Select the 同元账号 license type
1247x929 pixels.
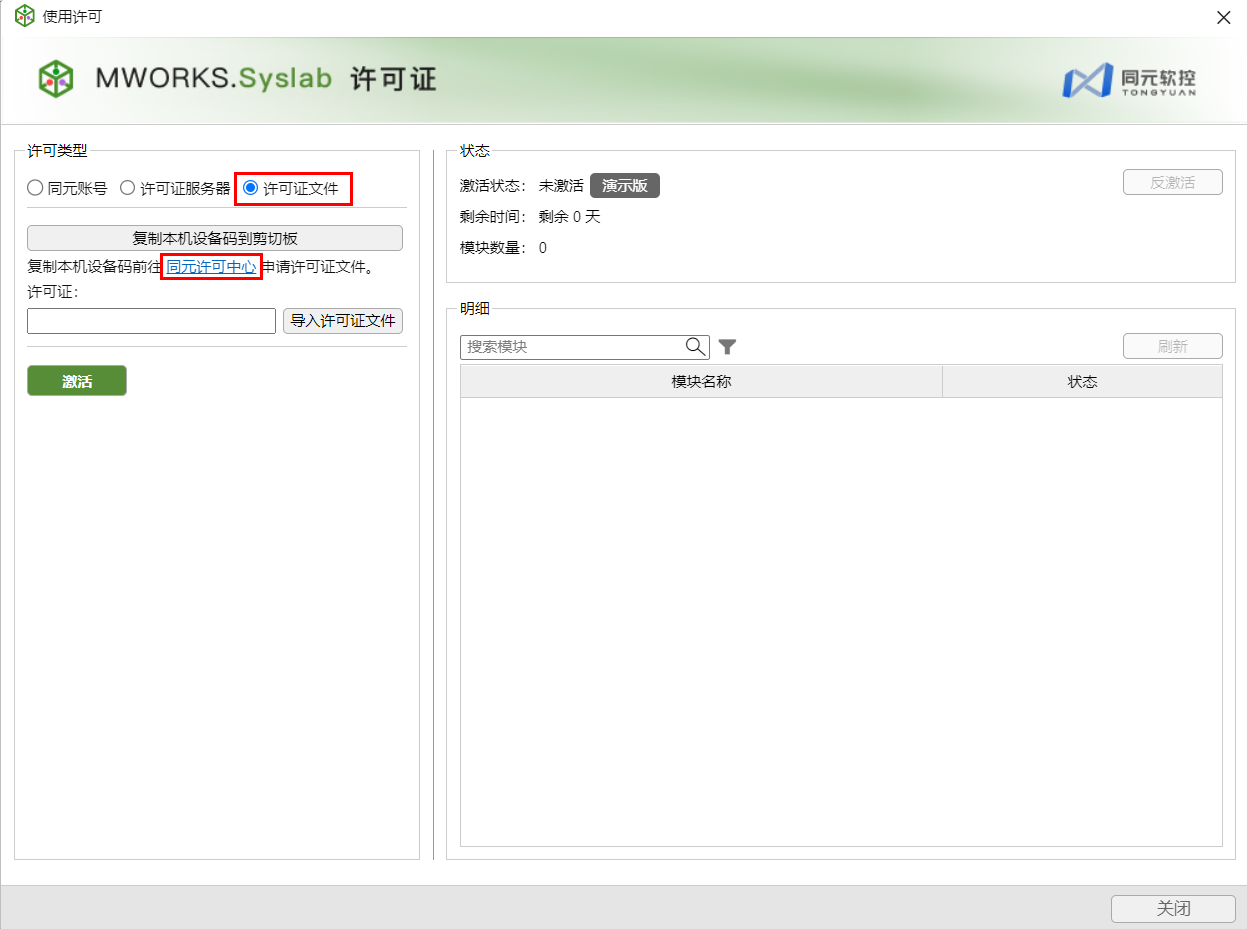click(x=36, y=188)
